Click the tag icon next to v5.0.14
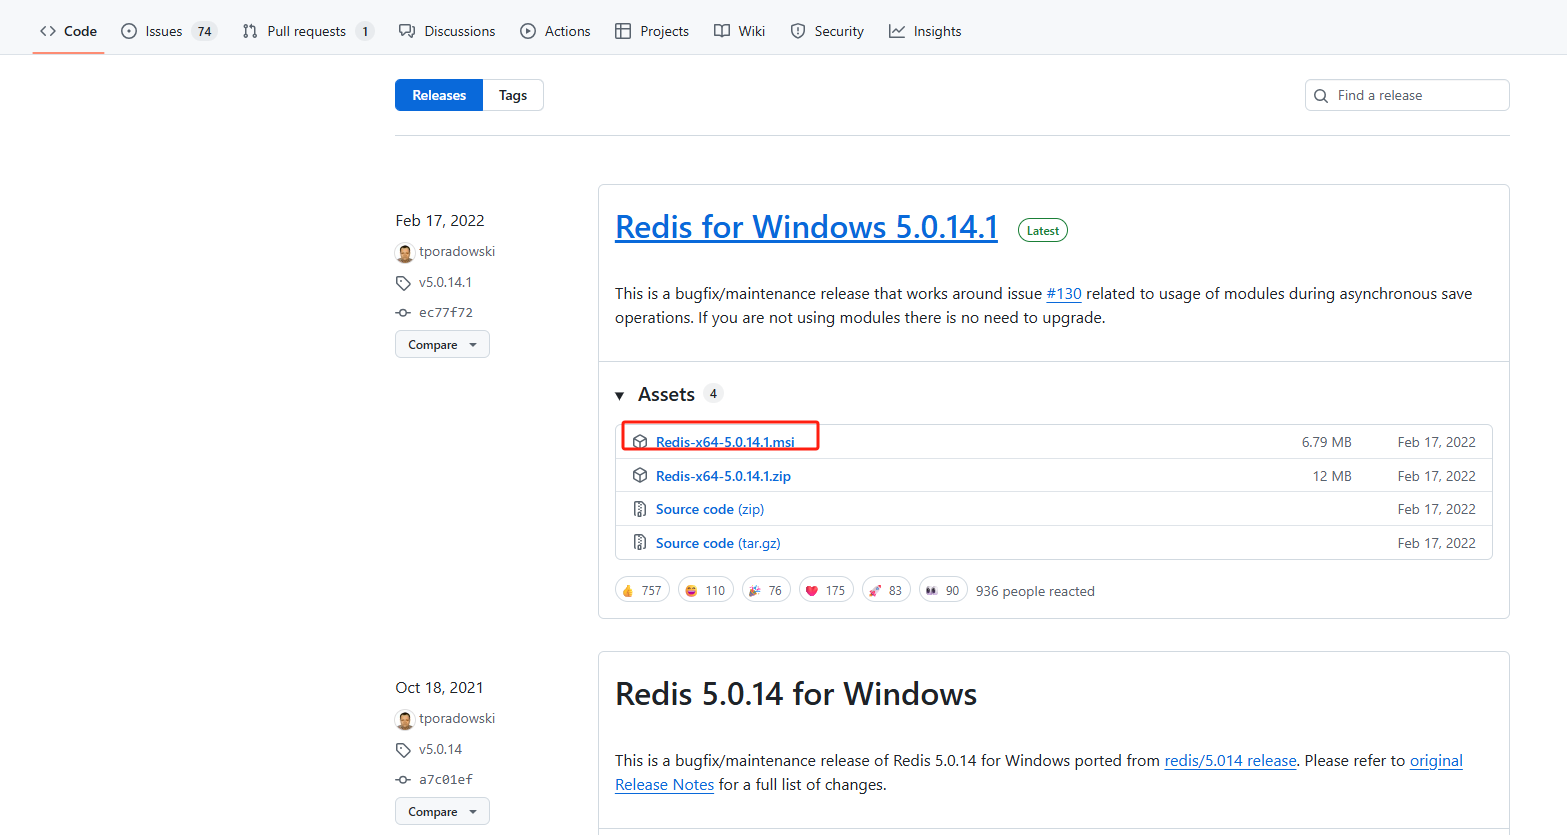1567x835 pixels. [x=403, y=750]
